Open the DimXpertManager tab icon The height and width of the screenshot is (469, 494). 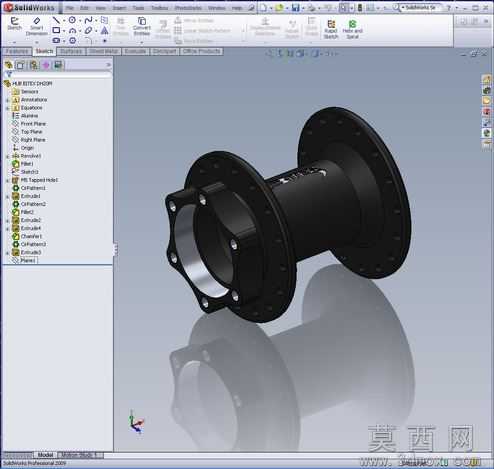point(46,65)
